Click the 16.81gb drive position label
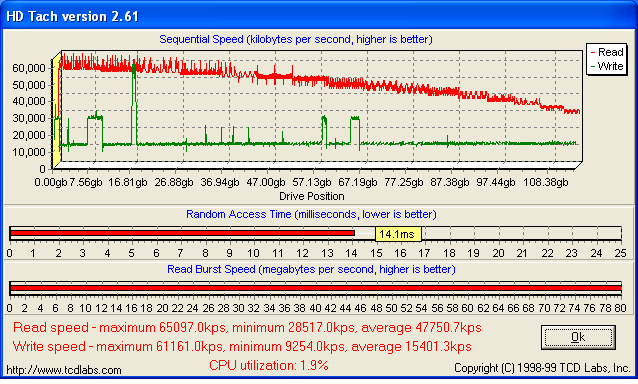Image resolution: width=638 pixels, height=384 pixels. pyautogui.click(x=127, y=182)
